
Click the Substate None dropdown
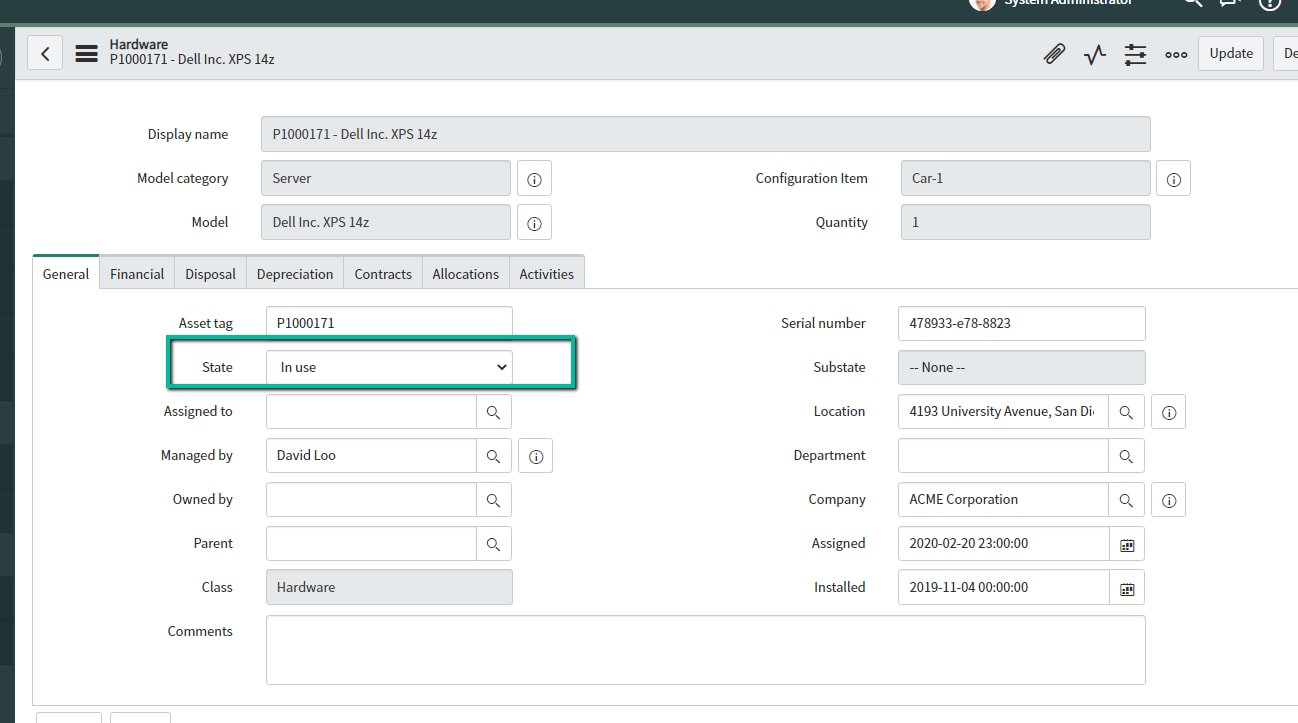click(1021, 367)
